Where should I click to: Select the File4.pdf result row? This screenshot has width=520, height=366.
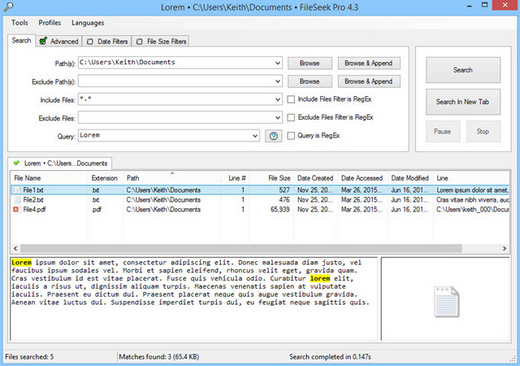[260, 209]
